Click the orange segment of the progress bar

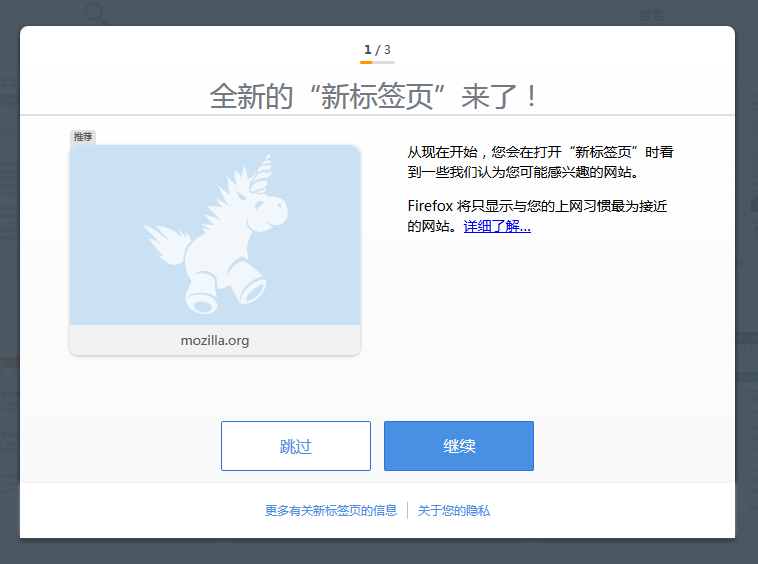366,62
